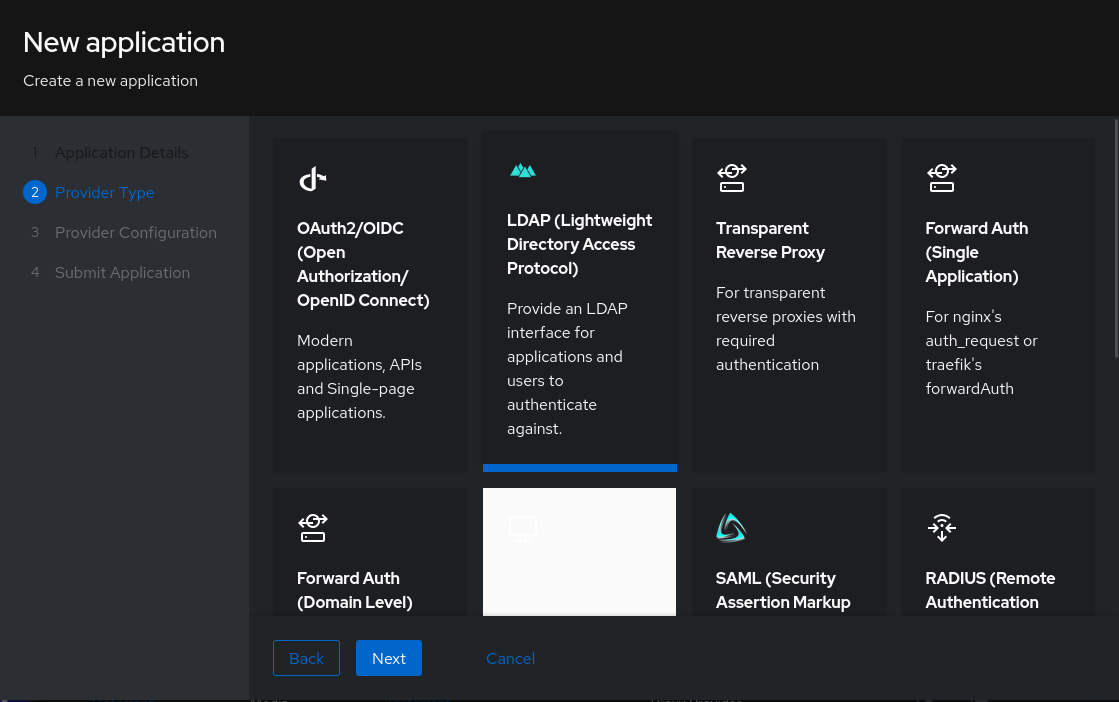Click the step number 2 circle
1119x702 pixels.
coord(35,193)
